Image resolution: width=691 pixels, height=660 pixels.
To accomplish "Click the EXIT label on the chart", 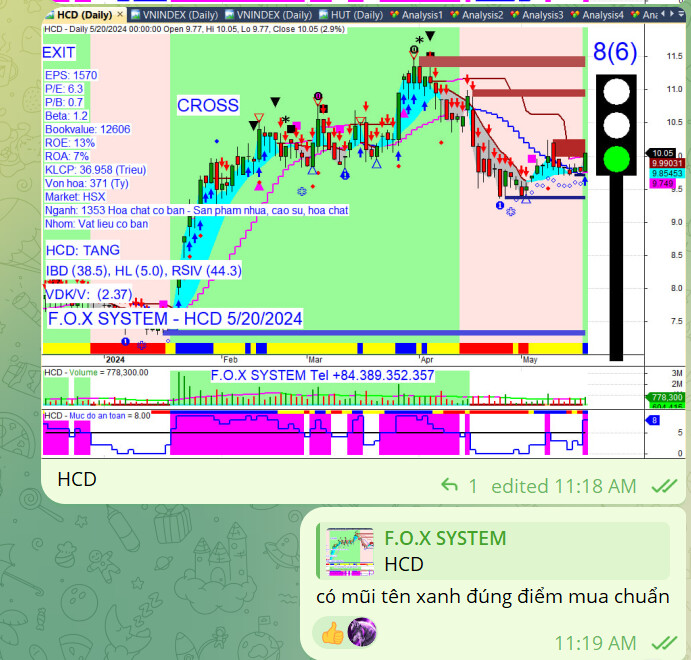I will pyautogui.click(x=59, y=53).
